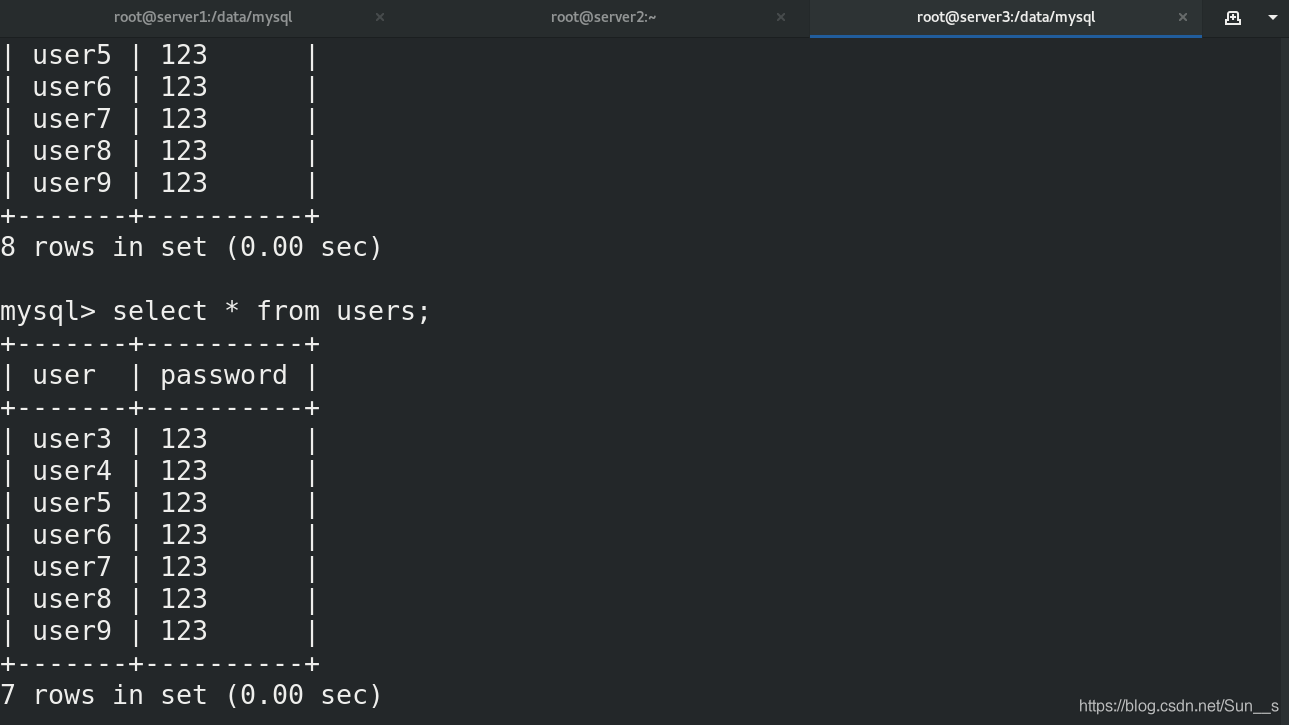Click the mysql> prompt text
The image size is (1289, 725).
coord(48,311)
